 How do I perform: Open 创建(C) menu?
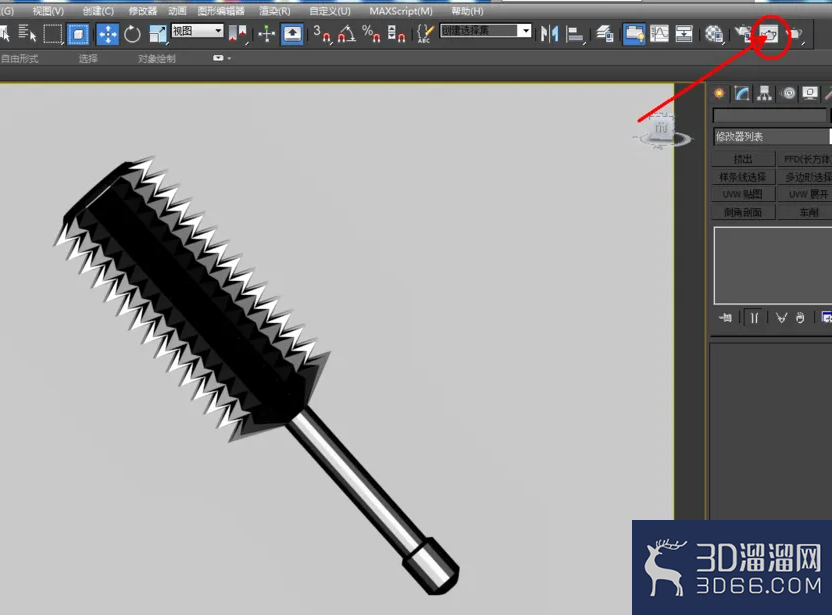(98, 11)
